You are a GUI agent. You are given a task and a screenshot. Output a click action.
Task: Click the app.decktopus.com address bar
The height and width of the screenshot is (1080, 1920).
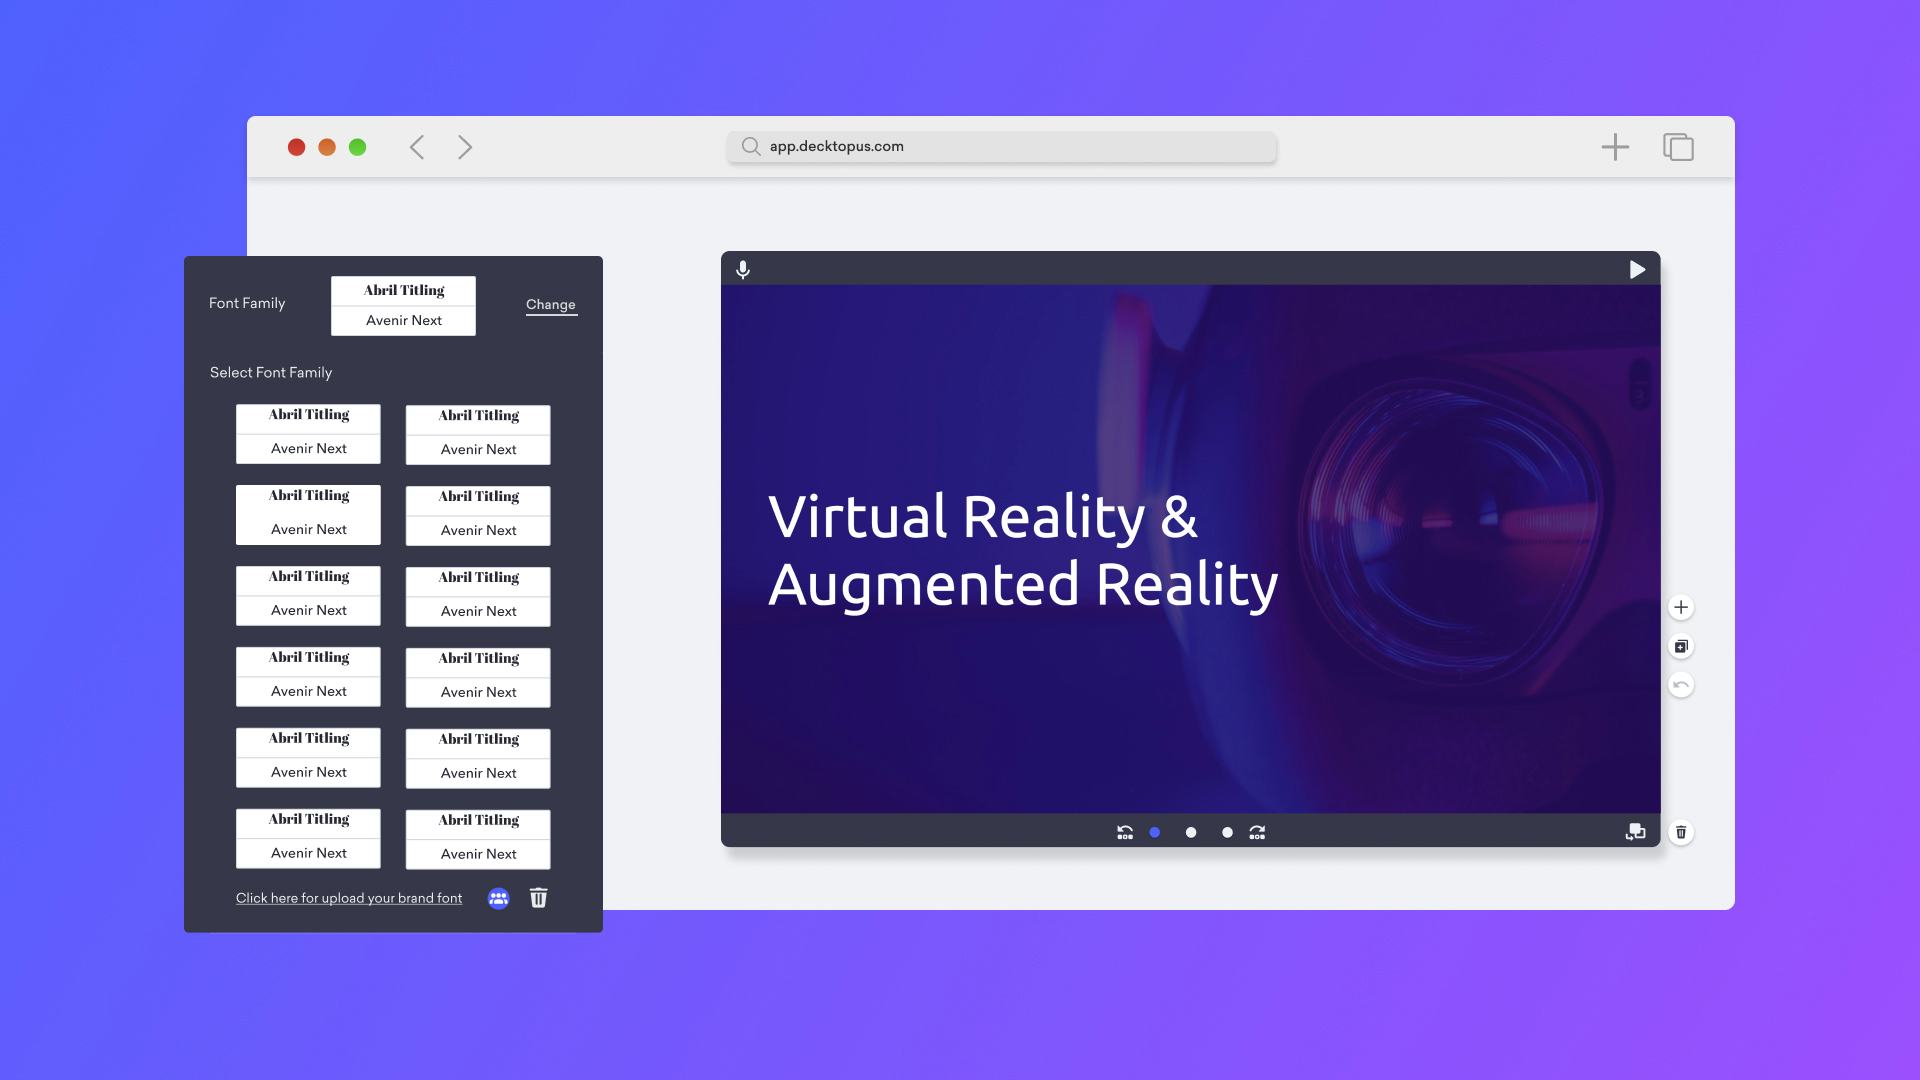click(1000, 146)
